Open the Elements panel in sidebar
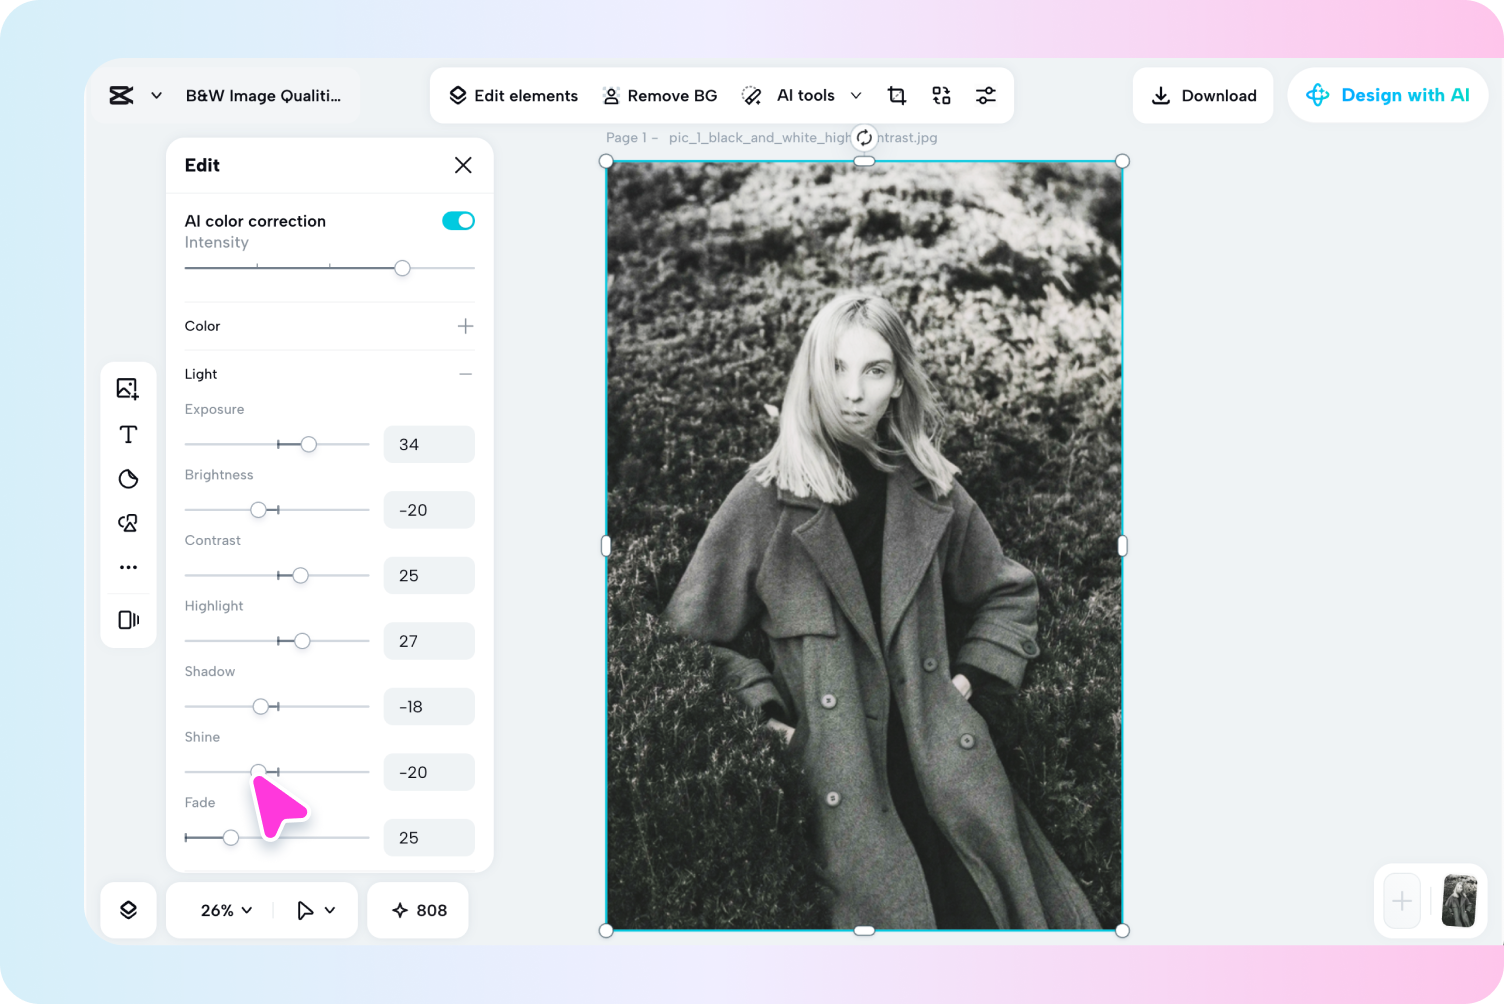This screenshot has height=1004, width=1504. tap(128, 522)
